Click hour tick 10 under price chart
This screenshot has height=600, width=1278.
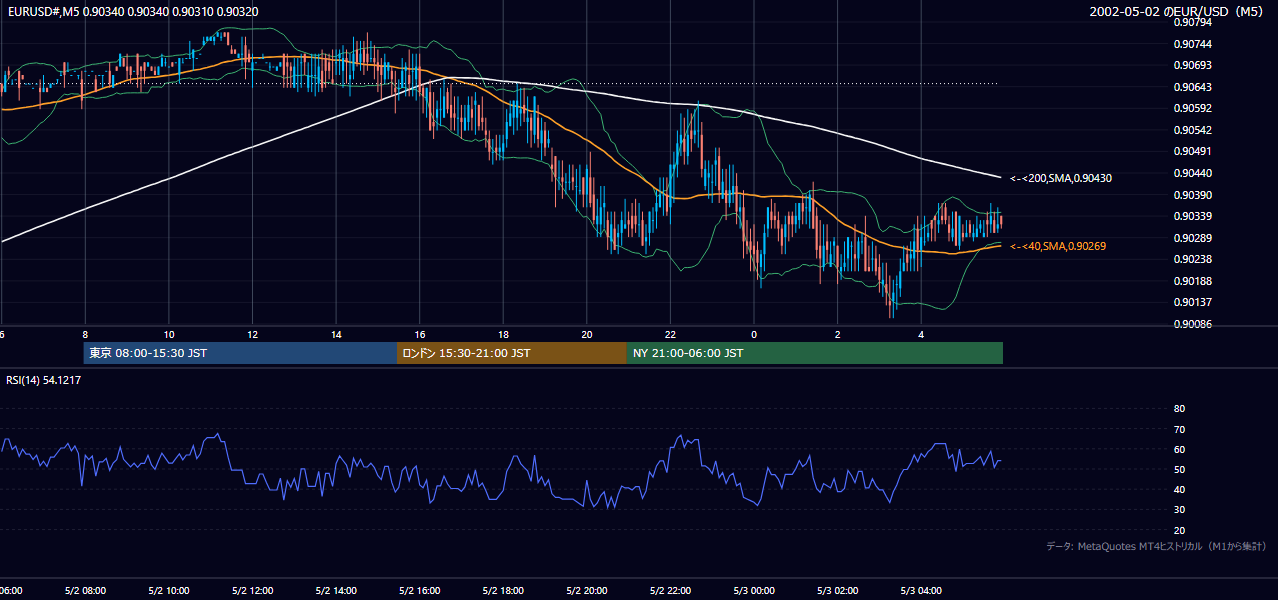(169, 335)
